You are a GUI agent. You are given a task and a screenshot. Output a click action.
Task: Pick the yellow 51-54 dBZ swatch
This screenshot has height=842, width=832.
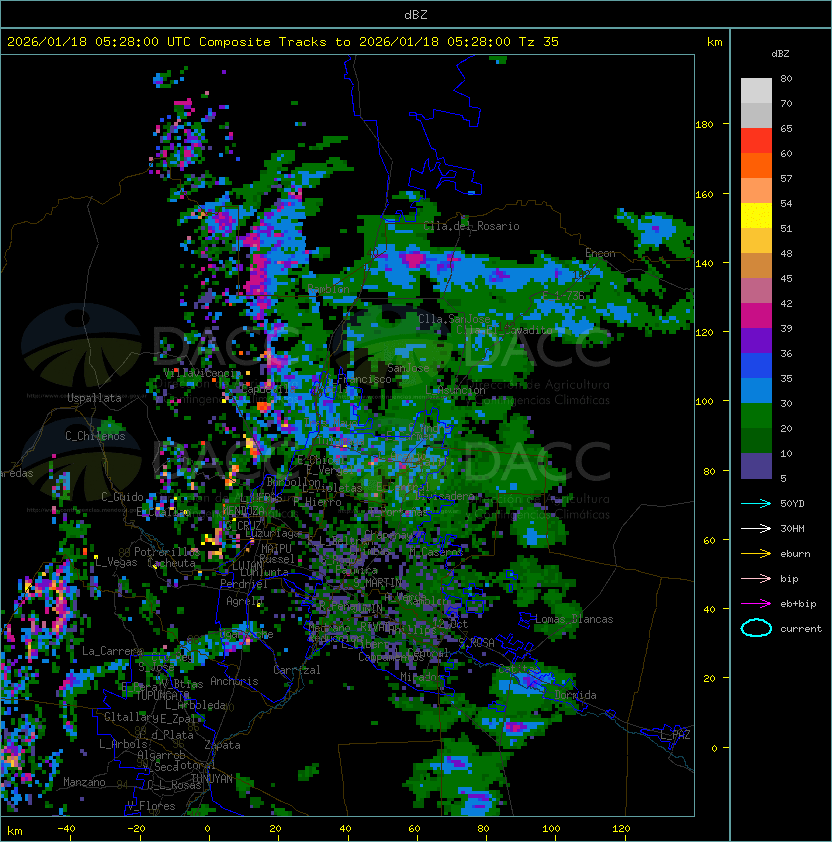pyautogui.click(x=756, y=216)
